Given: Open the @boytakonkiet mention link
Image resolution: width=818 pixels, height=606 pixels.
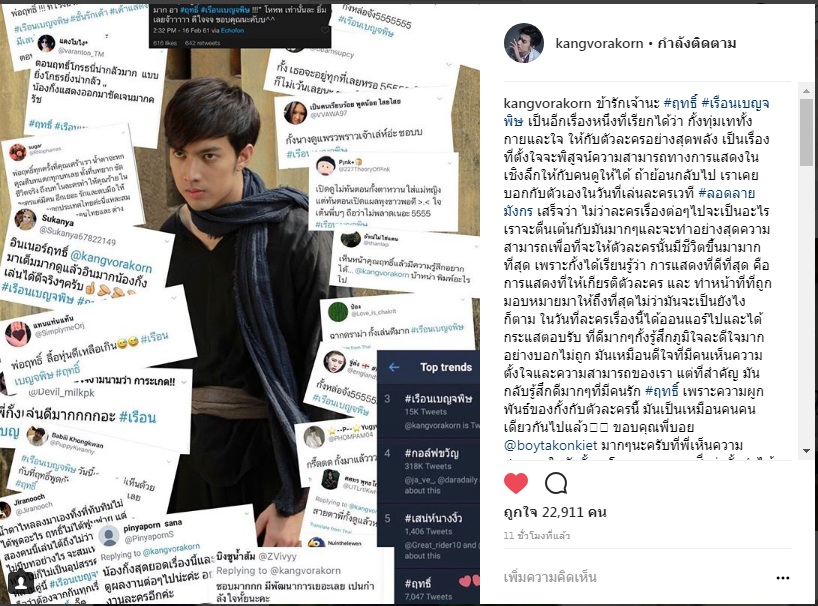Looking at the screenshot, I should [x=550, y=445].
